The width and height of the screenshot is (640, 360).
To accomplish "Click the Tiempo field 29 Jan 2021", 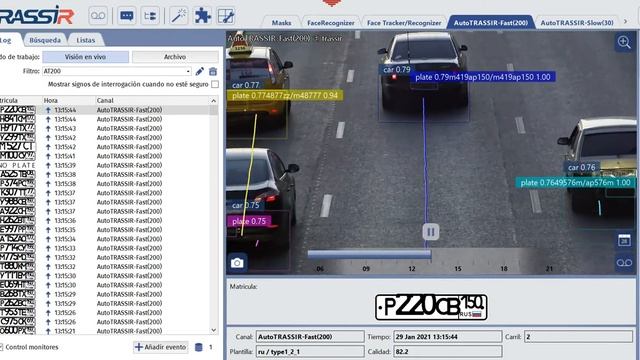I will pos(447,337).
